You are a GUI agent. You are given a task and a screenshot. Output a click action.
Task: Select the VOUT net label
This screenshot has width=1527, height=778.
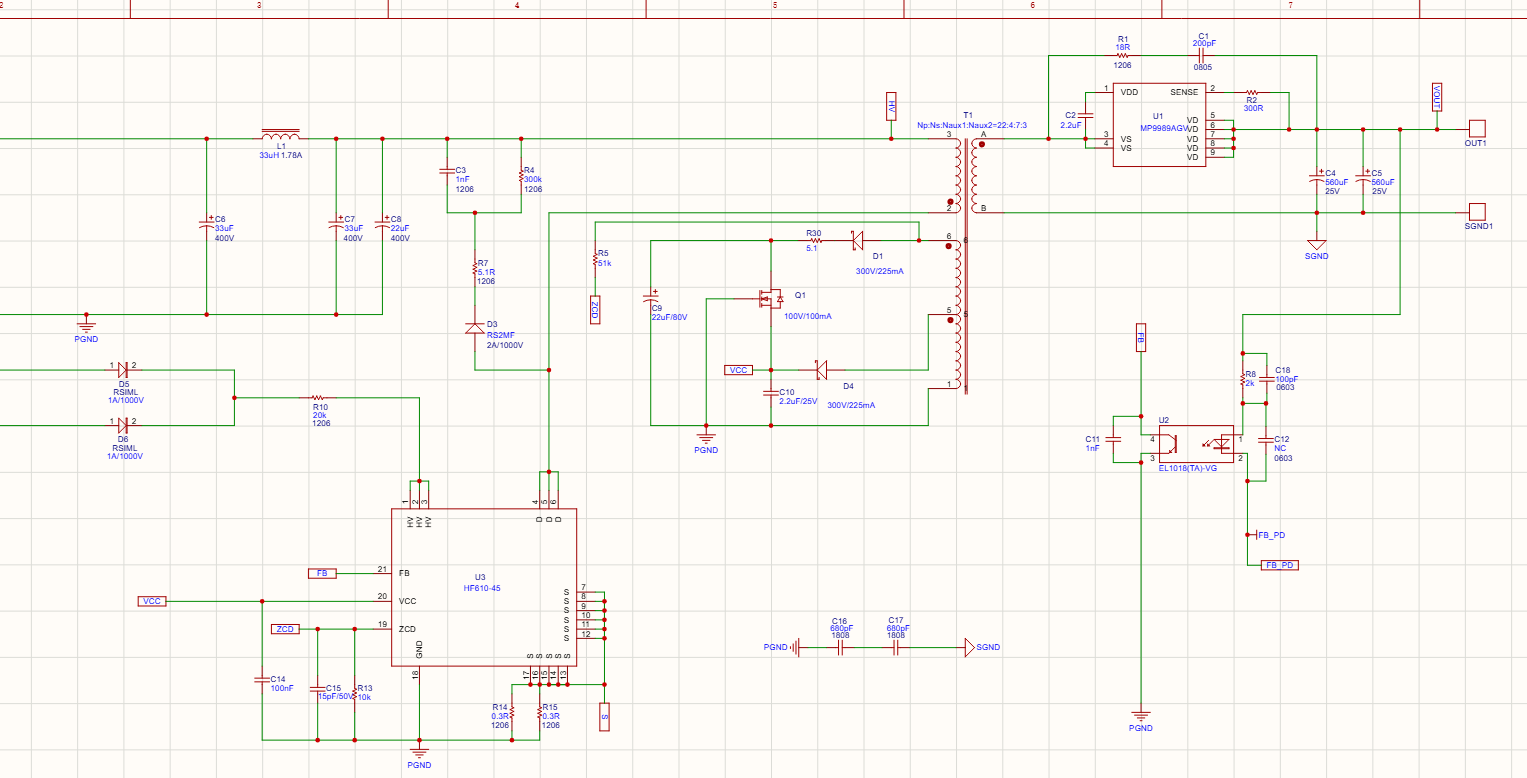click(x=1436, y=96)
